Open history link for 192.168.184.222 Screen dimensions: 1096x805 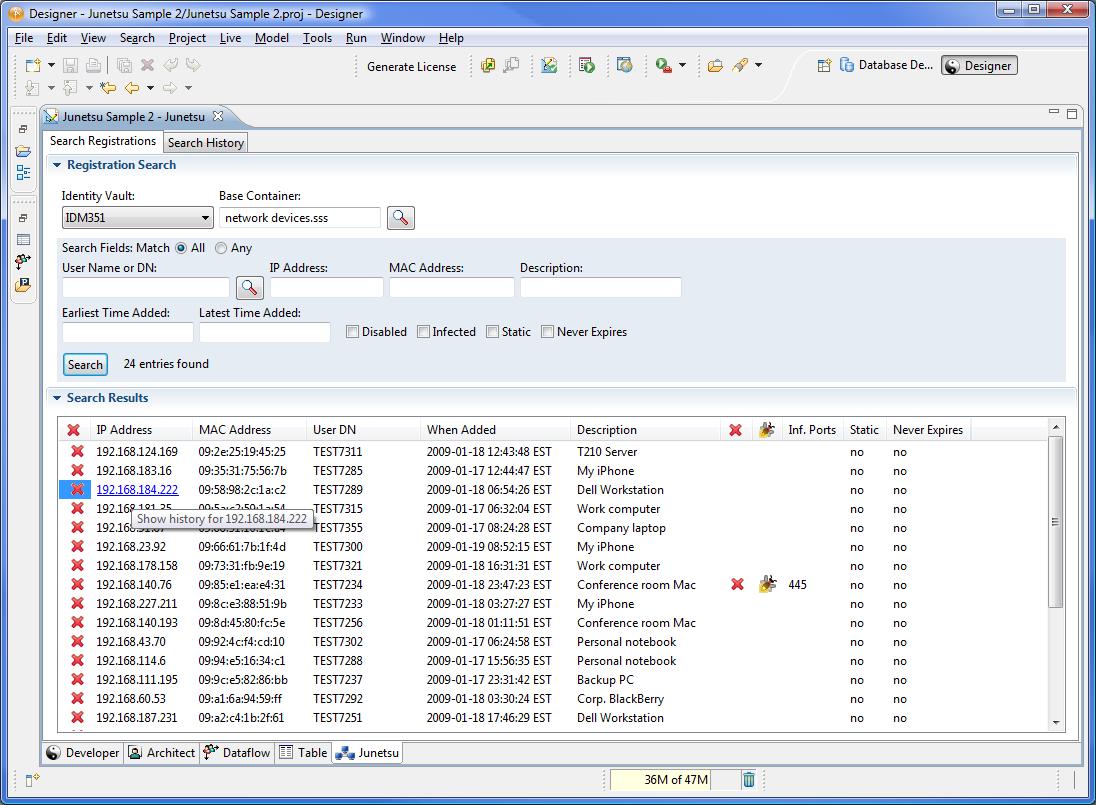point(137,490)
